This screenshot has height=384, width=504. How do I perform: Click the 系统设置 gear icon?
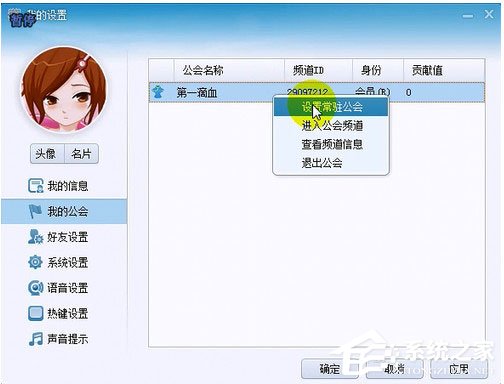pos(35,262)
